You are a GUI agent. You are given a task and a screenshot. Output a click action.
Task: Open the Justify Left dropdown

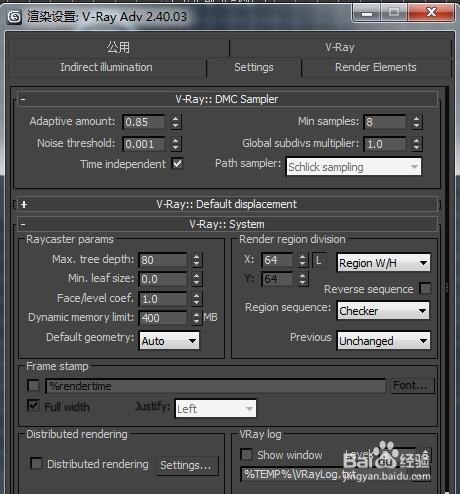216,408
